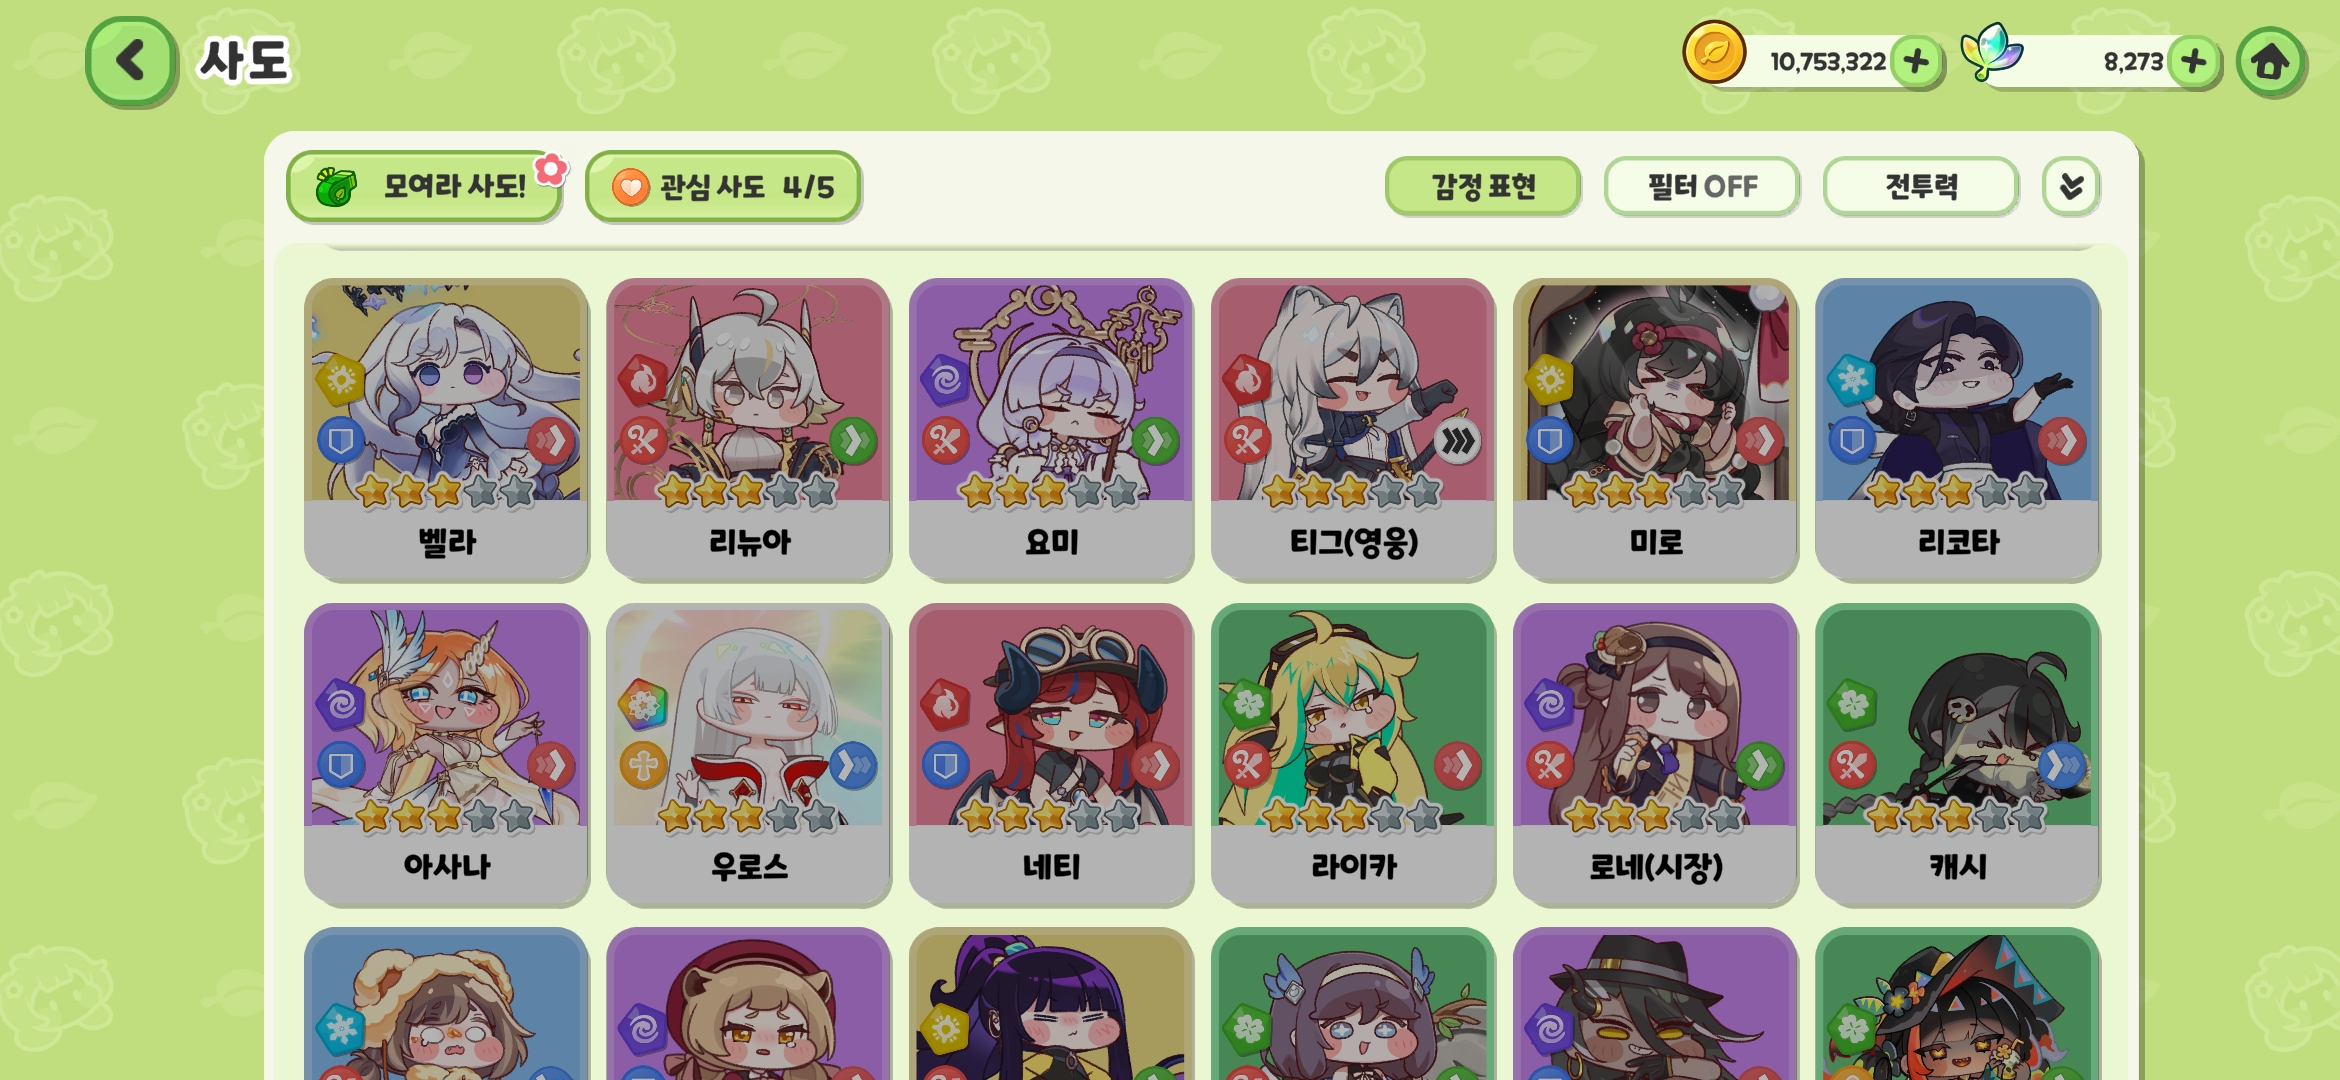Open the 전투력 sort dropdown
The image size is (2340, 1080).
click(x=1921, y=186)
